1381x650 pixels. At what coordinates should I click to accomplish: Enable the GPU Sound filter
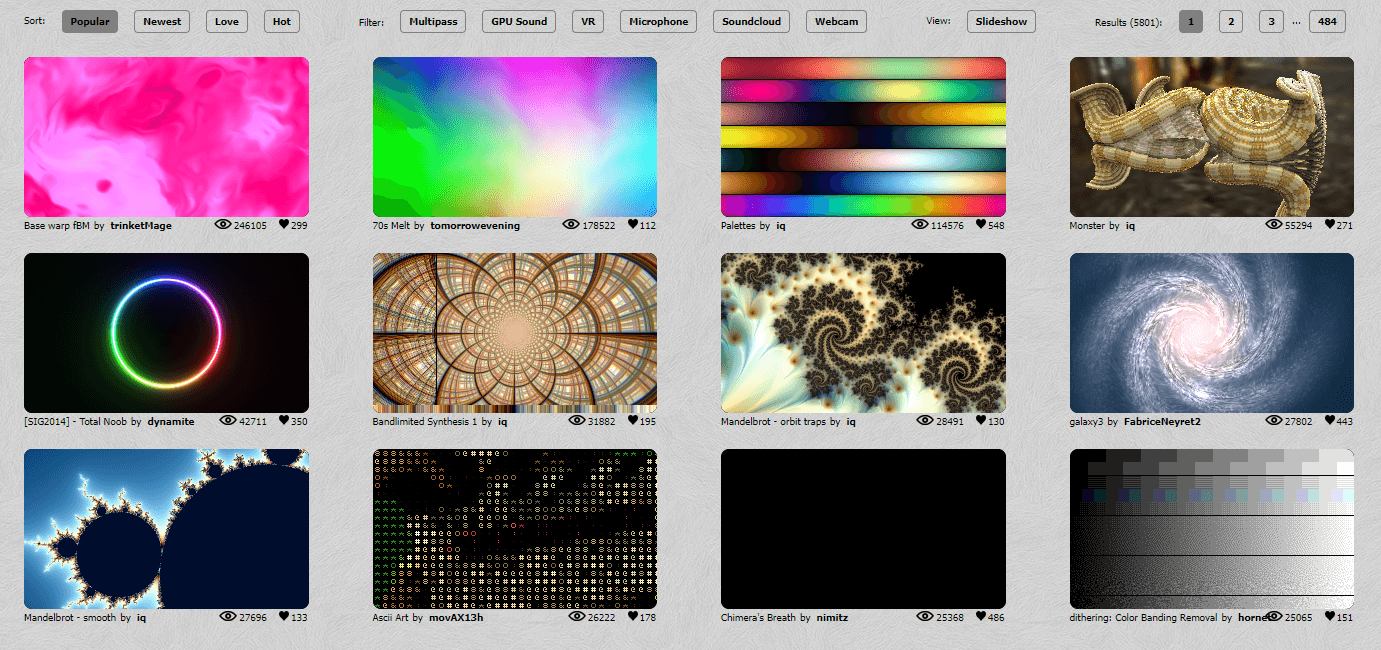[x=518, y=22]
